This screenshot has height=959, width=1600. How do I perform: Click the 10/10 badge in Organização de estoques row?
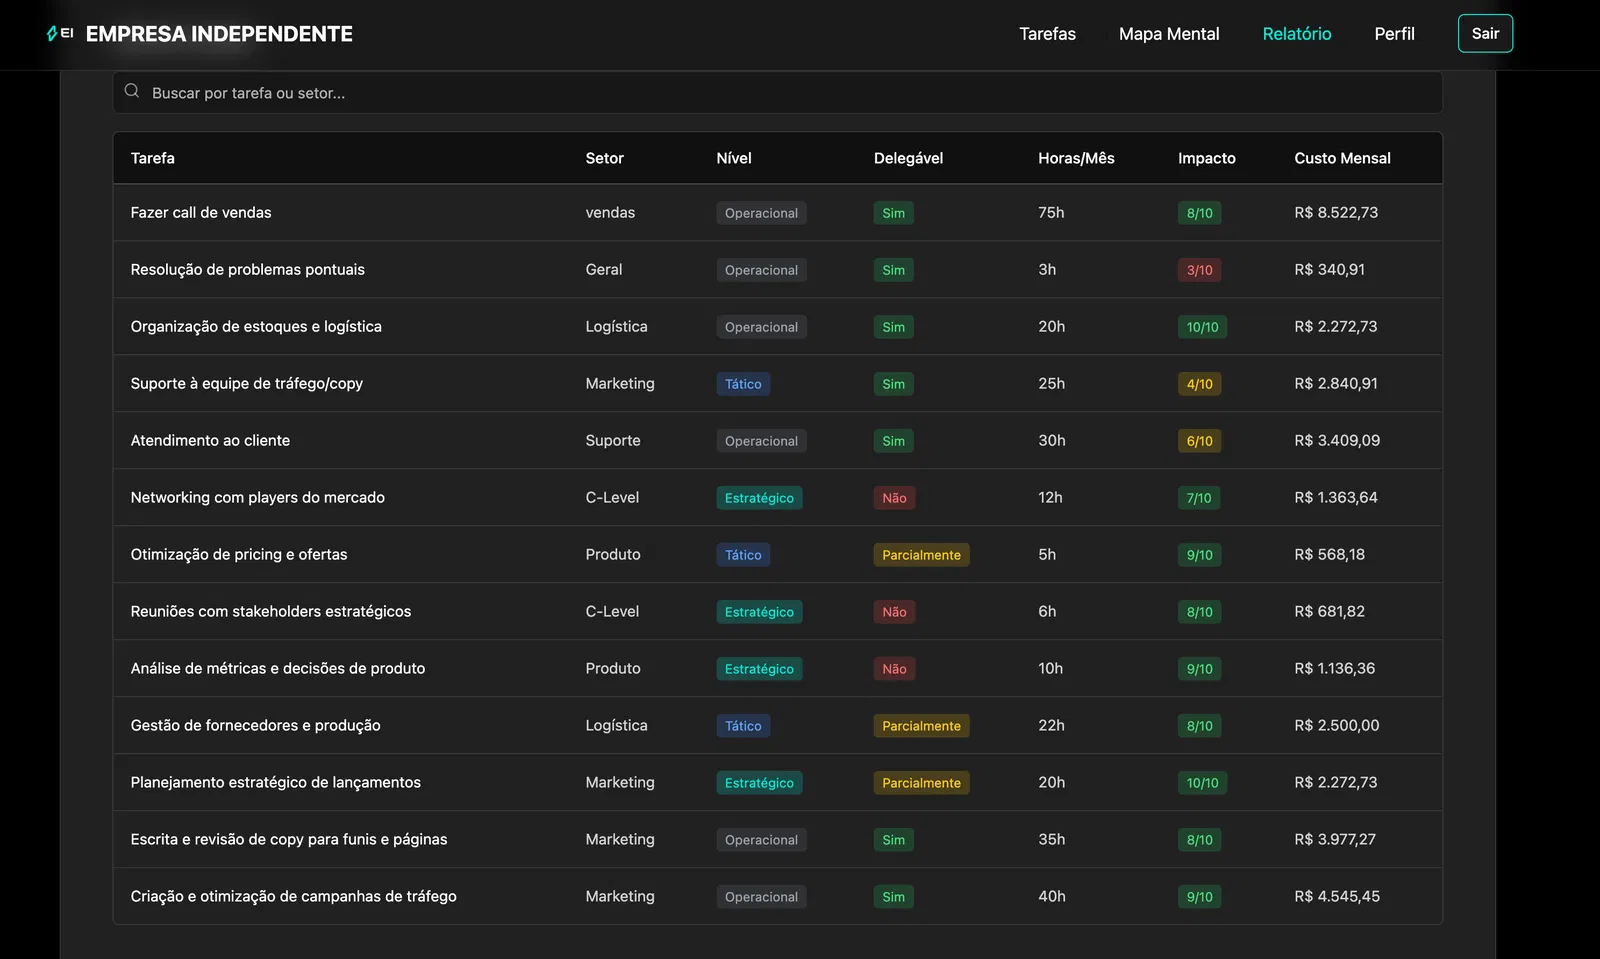1202,327
